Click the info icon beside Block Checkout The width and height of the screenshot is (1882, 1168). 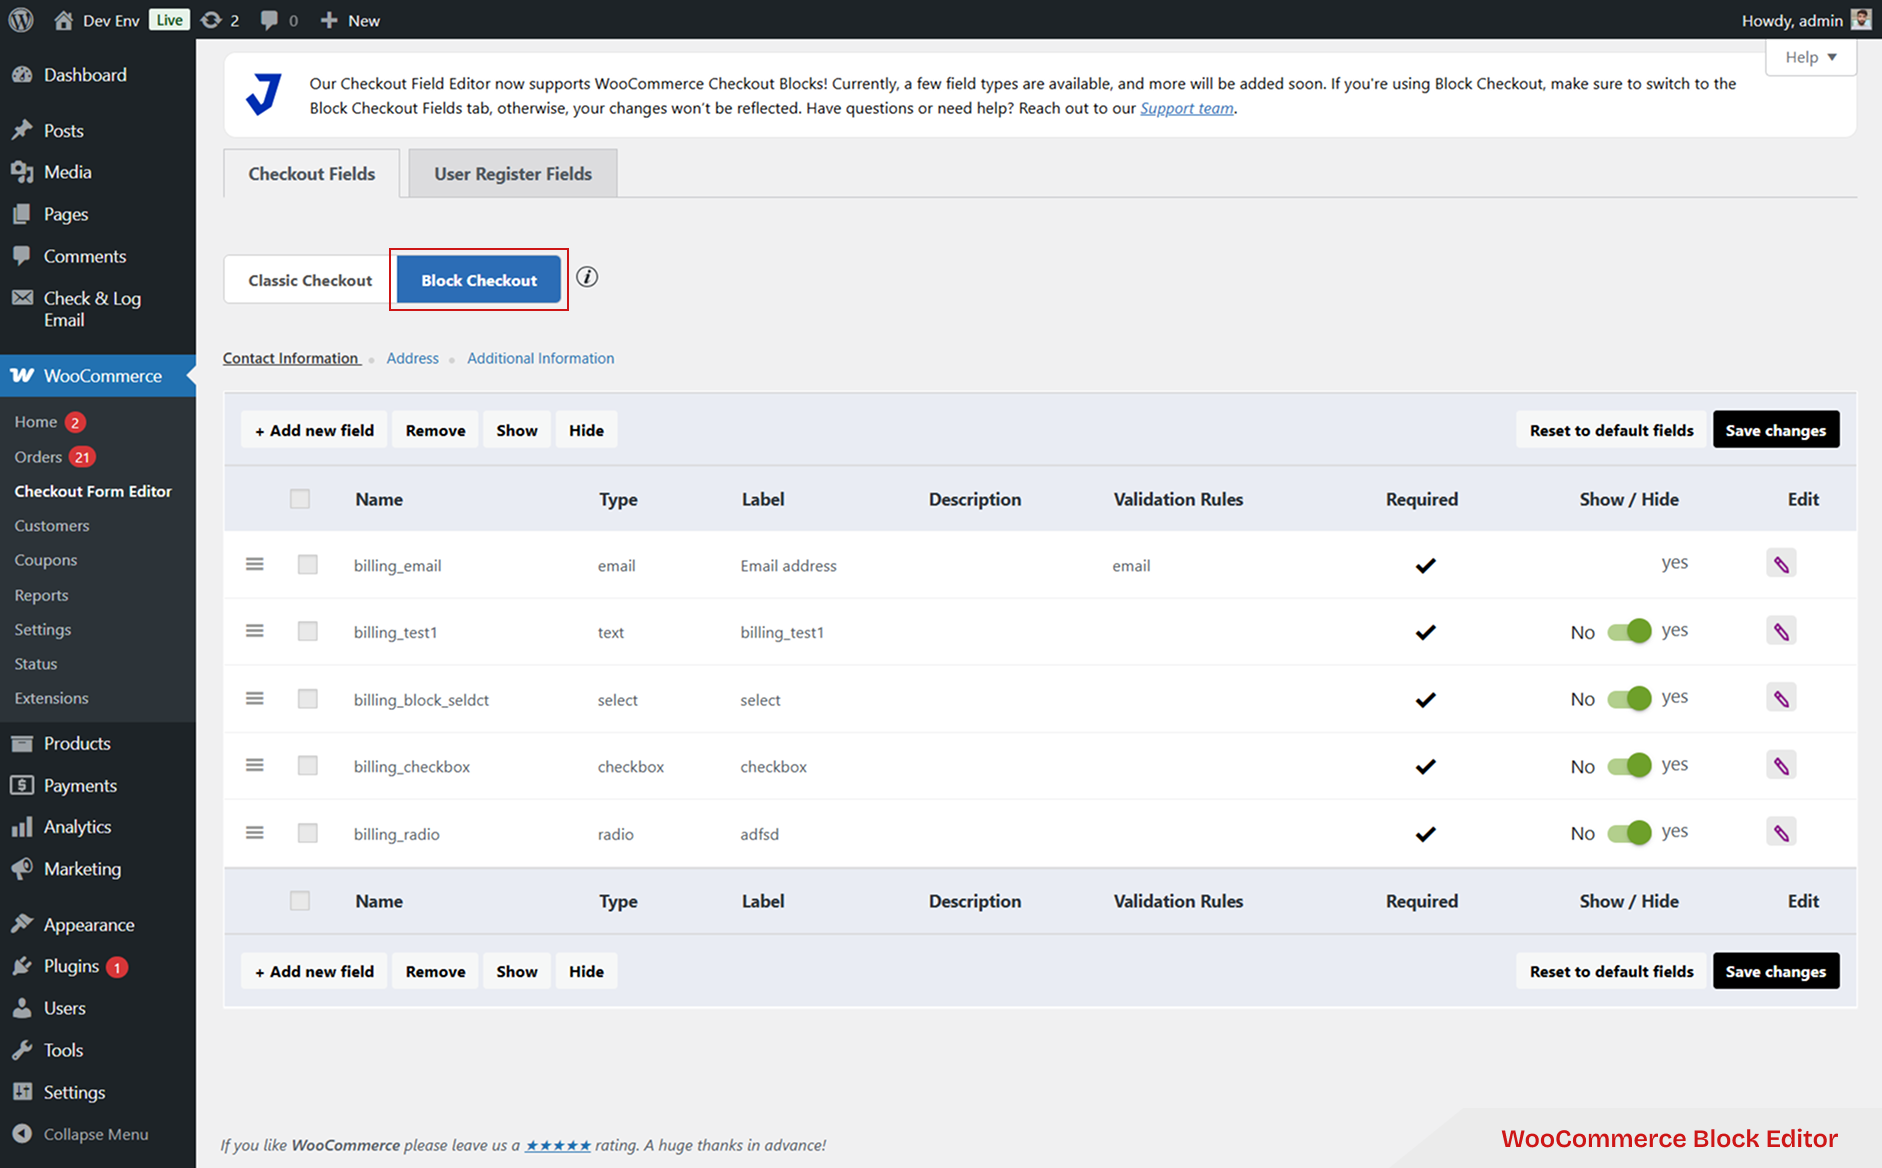click(x=587, y=277)
